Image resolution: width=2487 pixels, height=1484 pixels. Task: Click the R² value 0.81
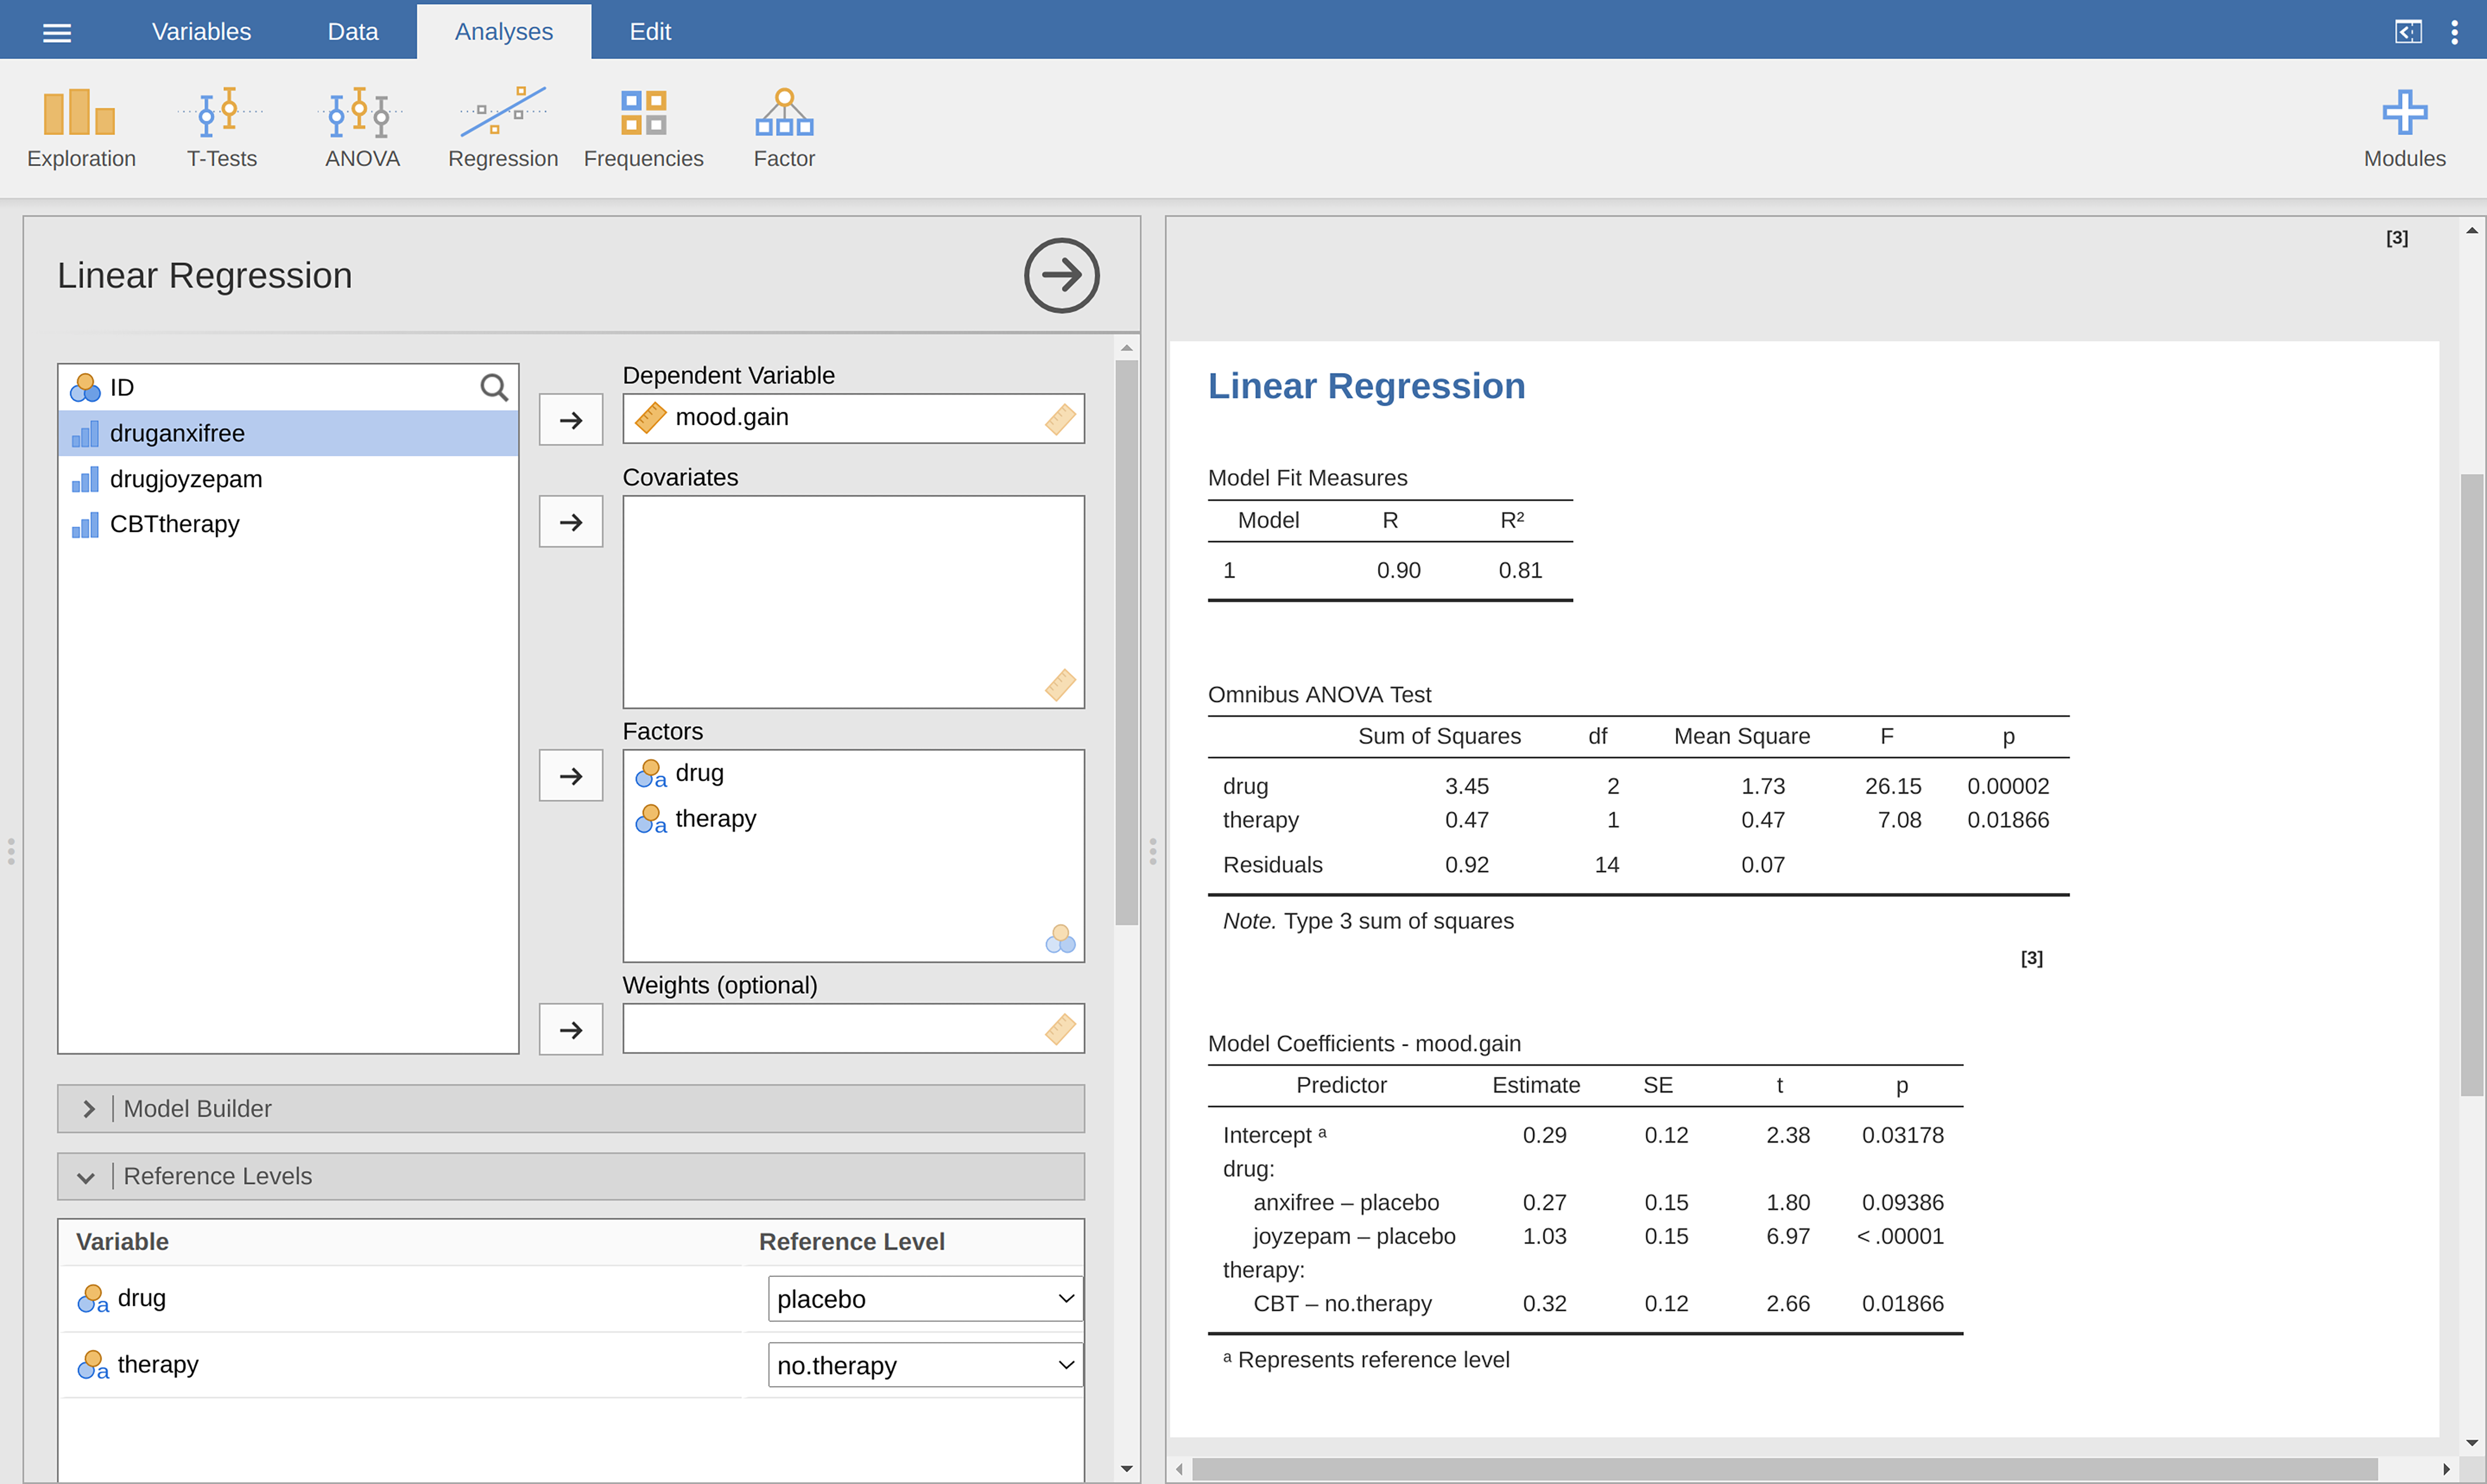[x=1520, y=570]
